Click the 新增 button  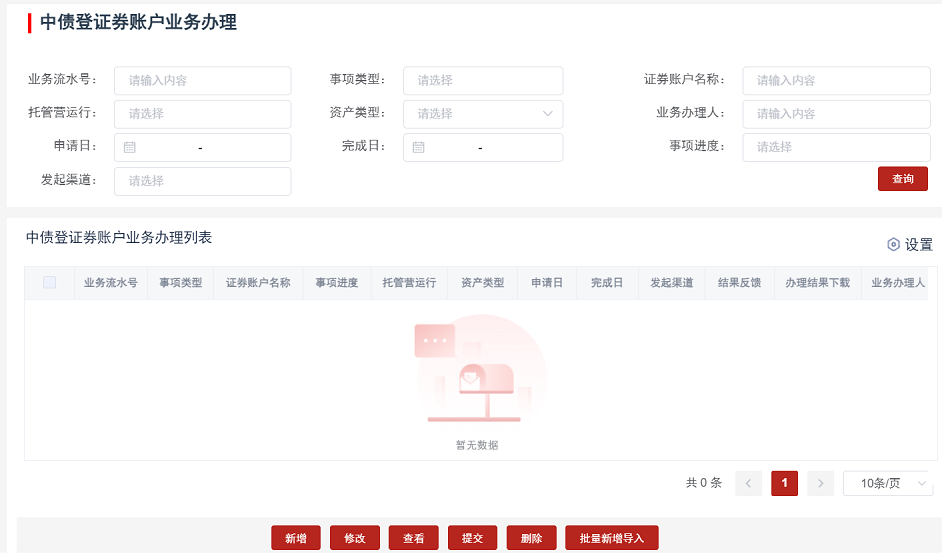tap(296, 538)
